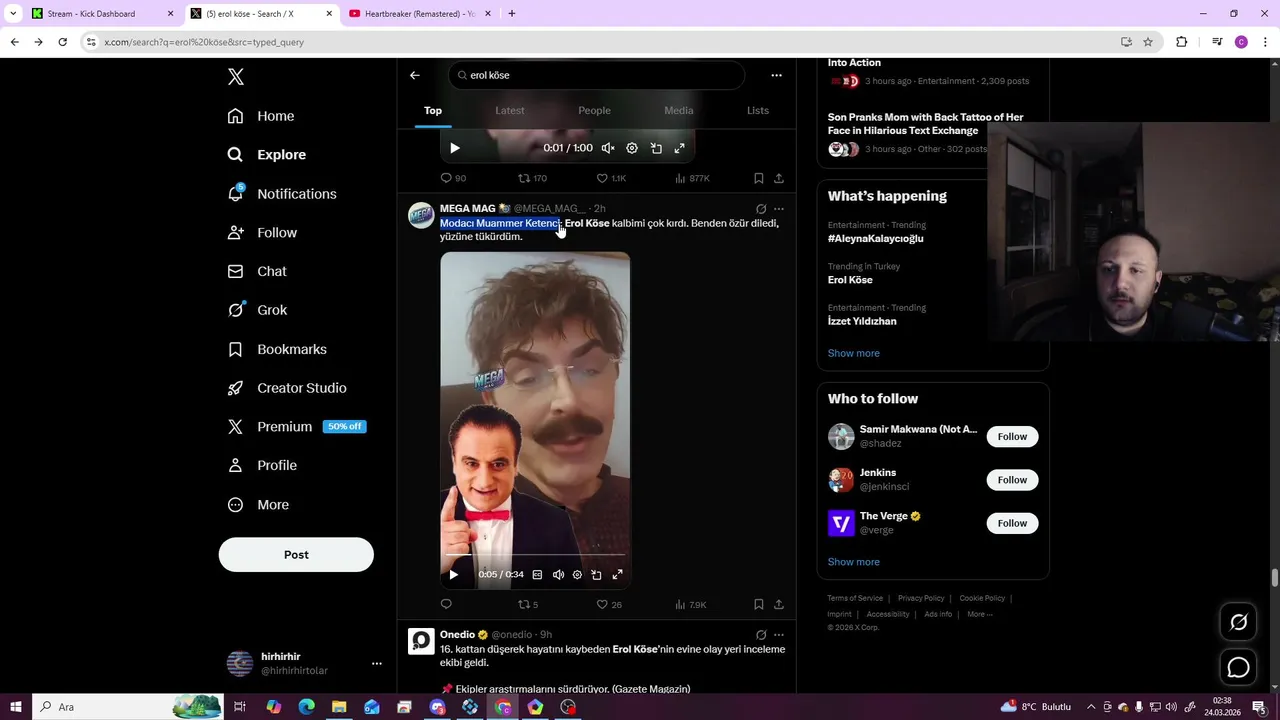Viewport: 1280px width, 720px height.
Task: Go back using the search page arrow
Action: coord(415,75)
